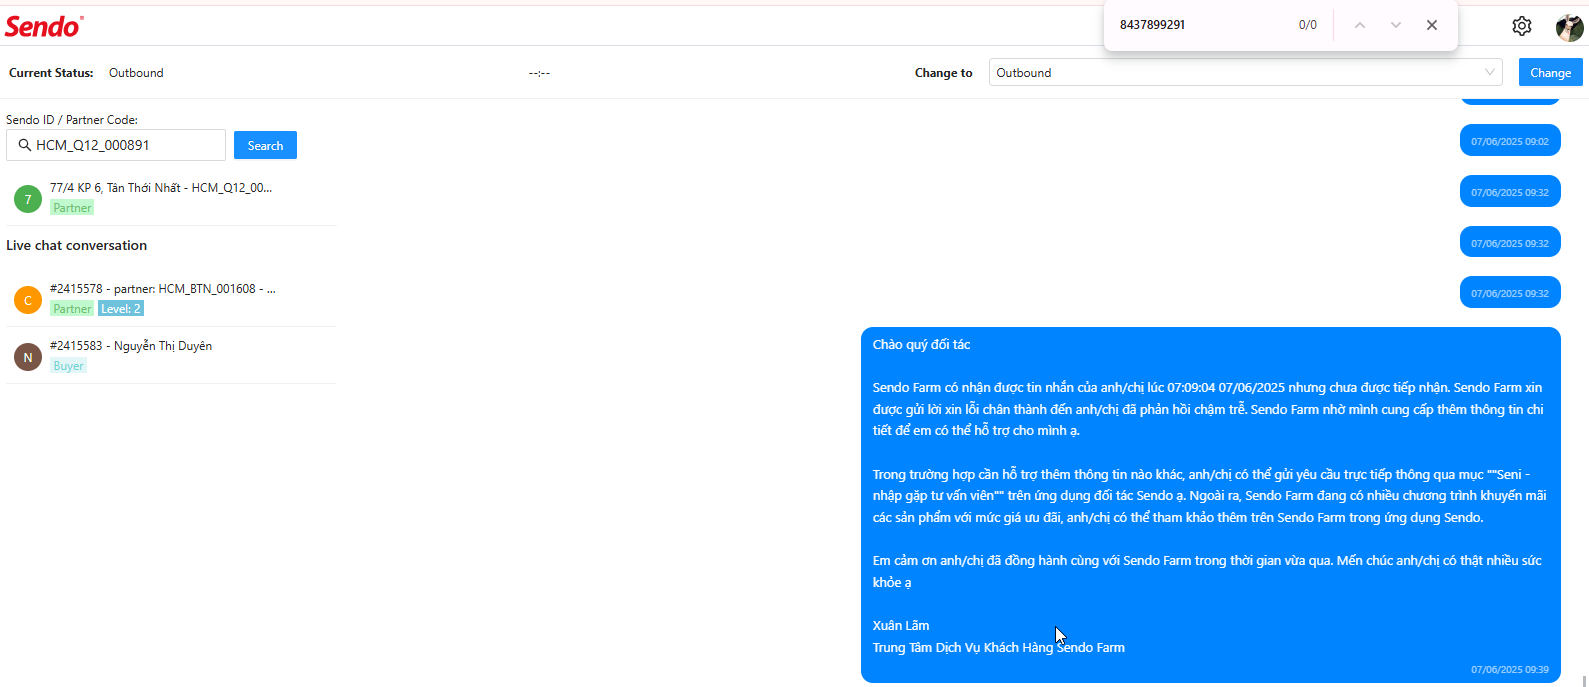
Task: Focus the Sendo ID / Partner Code field
Action: coord(116,145)
